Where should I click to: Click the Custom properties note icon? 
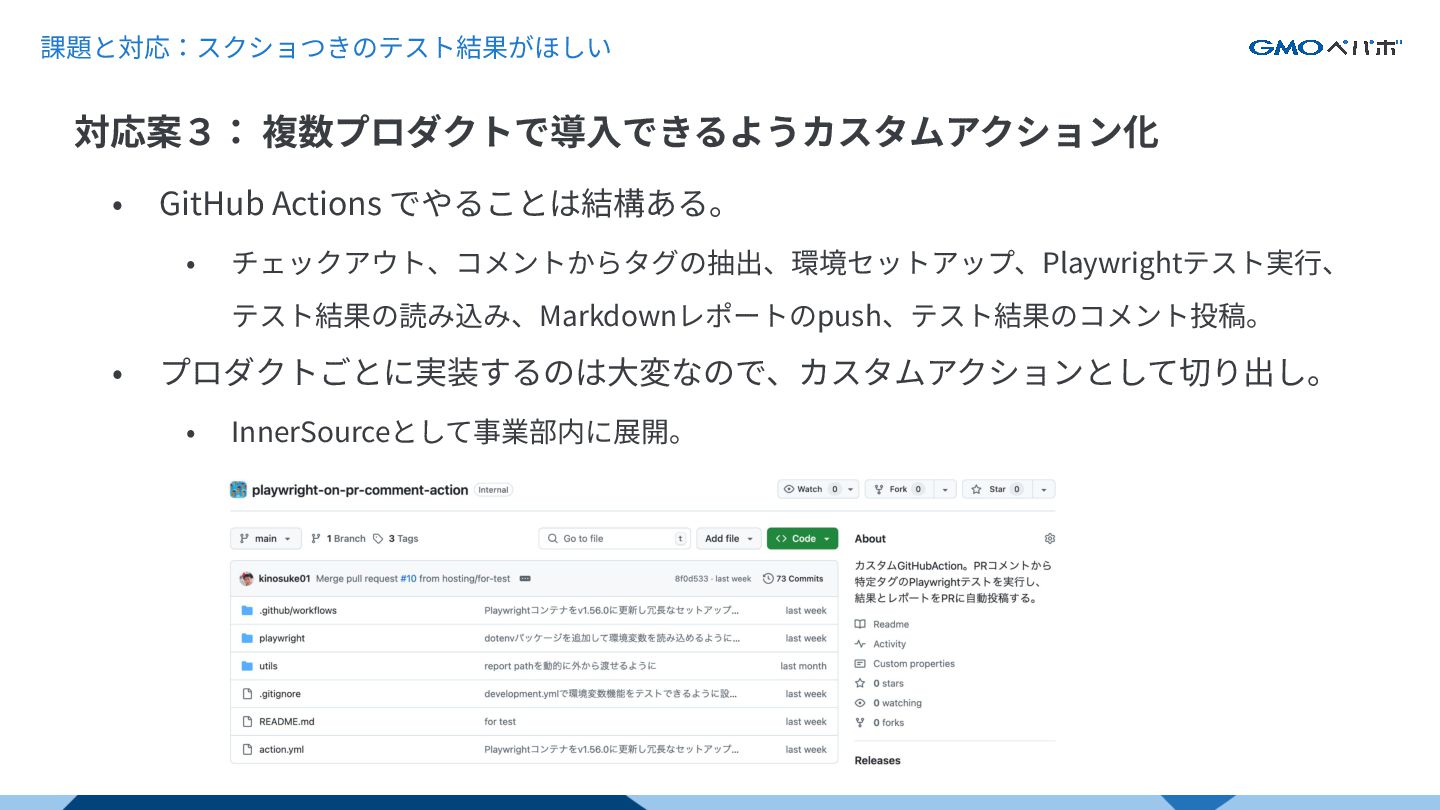pos(860,664)
